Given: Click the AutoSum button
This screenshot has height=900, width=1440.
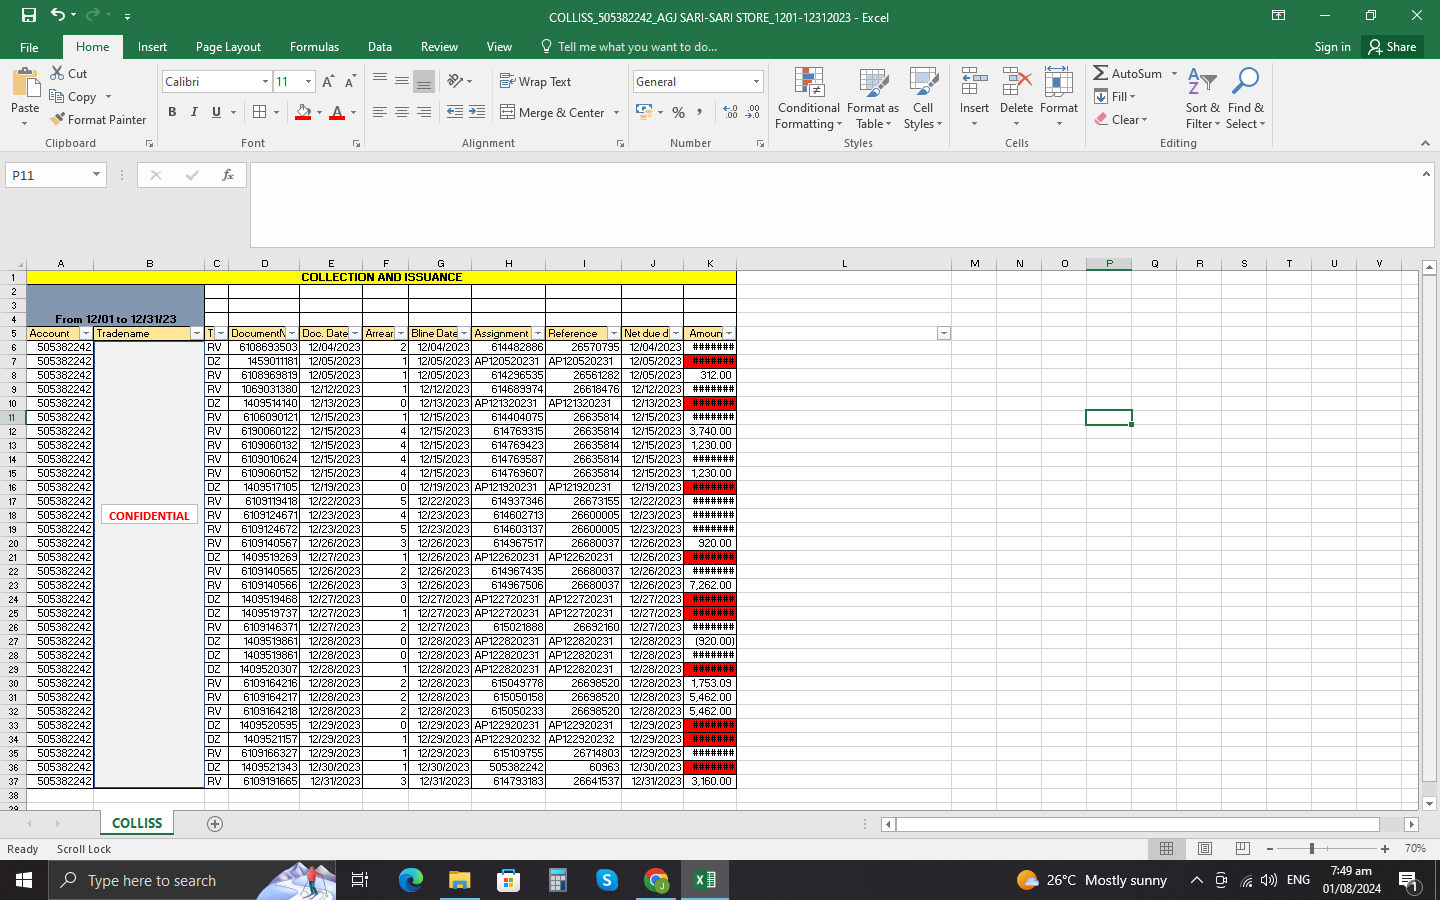Looking at the screenshot, I should [x=1128, y=73].
